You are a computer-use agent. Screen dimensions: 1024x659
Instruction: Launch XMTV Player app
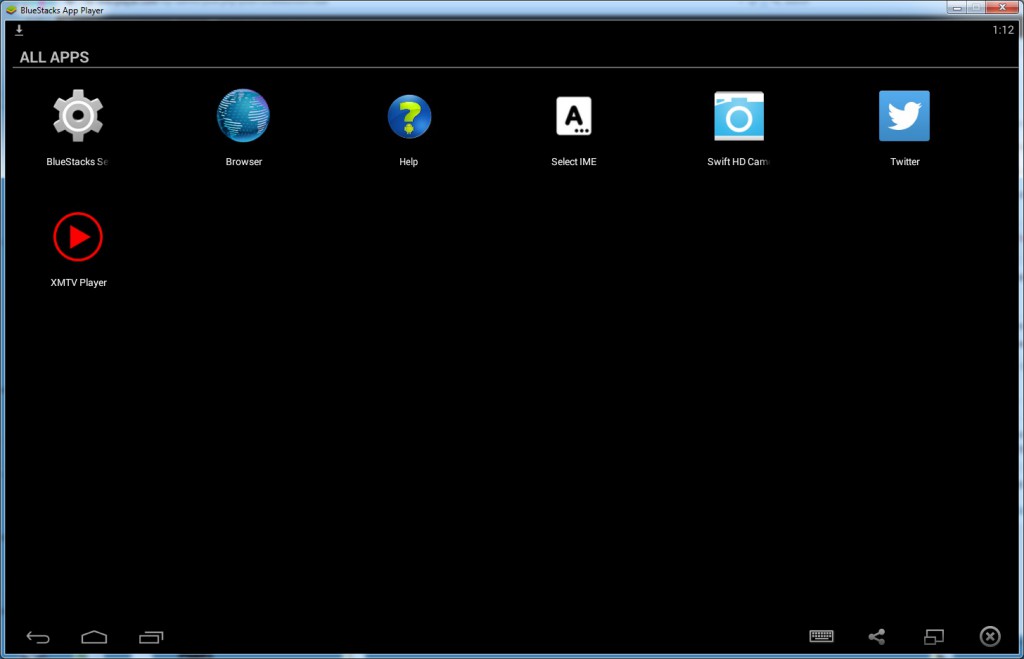(78, 237)
